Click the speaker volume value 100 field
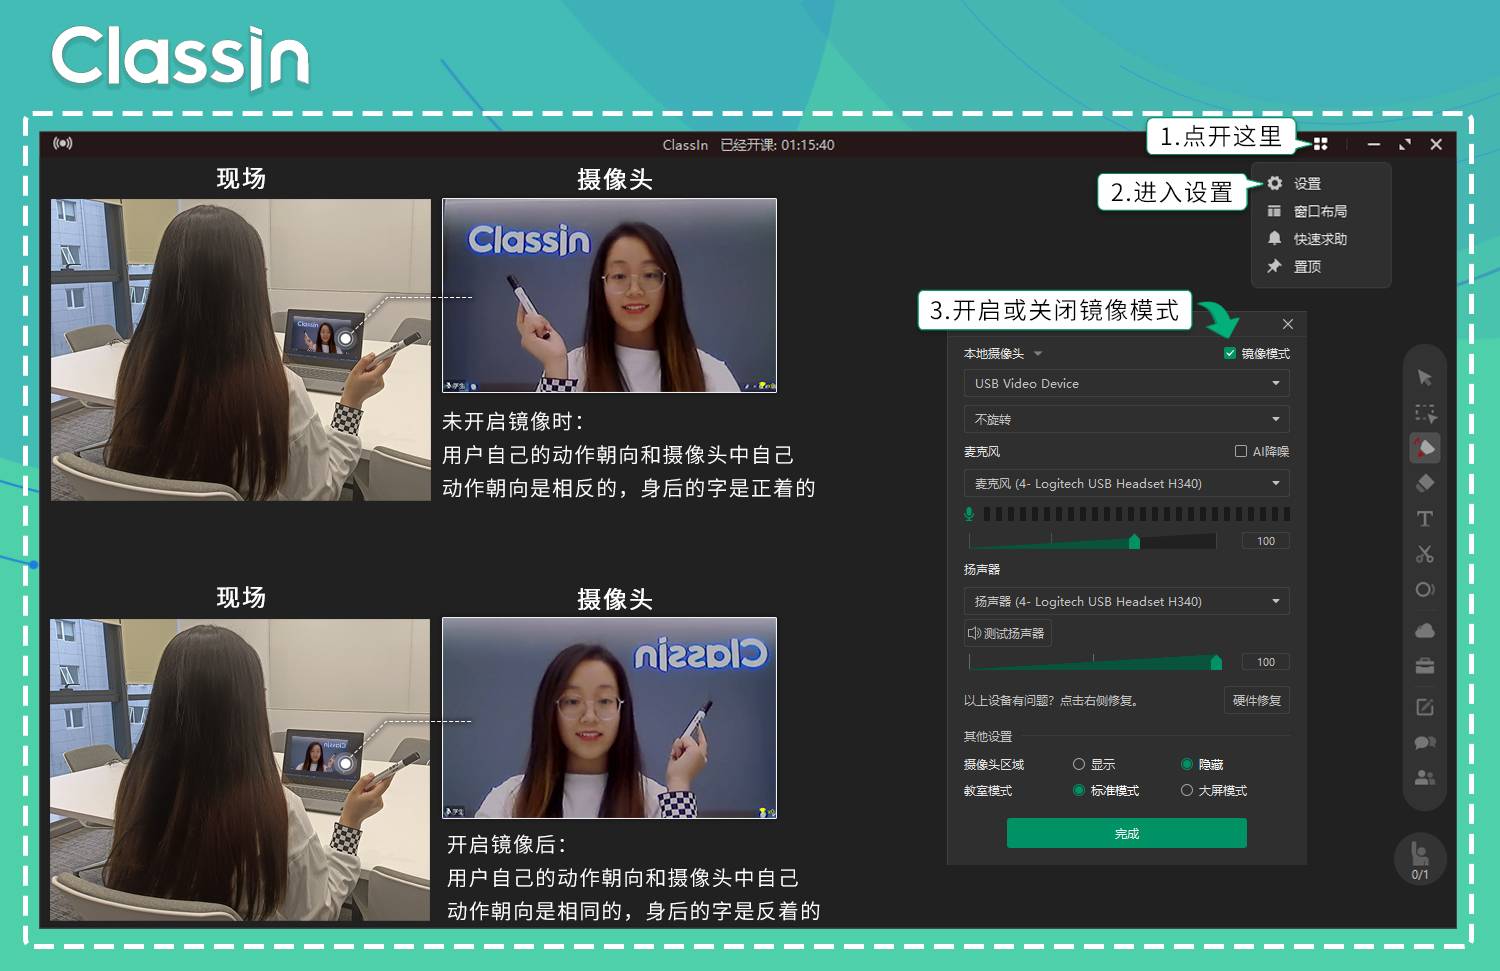1500x971 pixels. tap(1266, 662)
